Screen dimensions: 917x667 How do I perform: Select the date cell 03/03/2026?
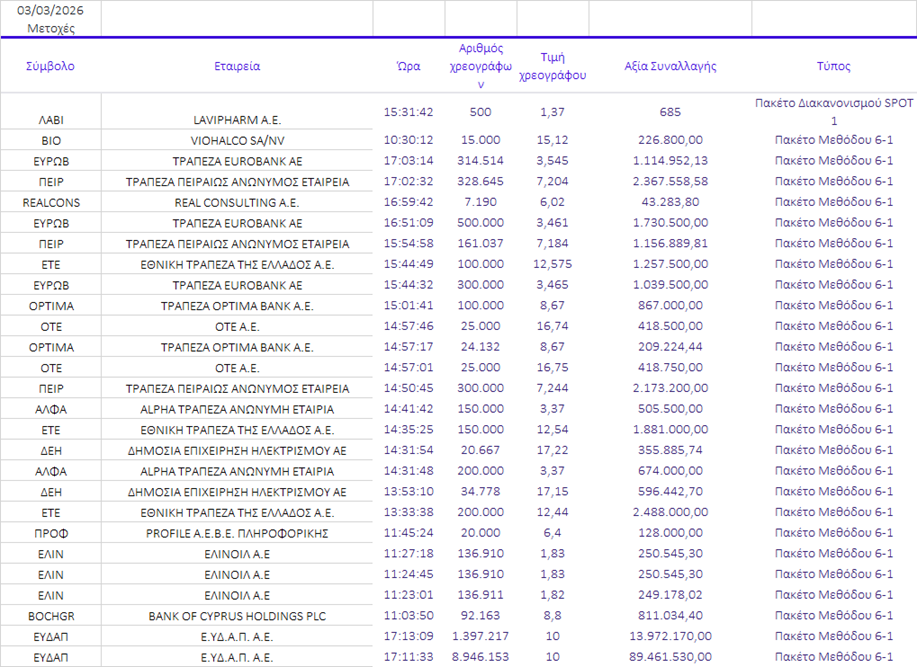tap(50, 11)
